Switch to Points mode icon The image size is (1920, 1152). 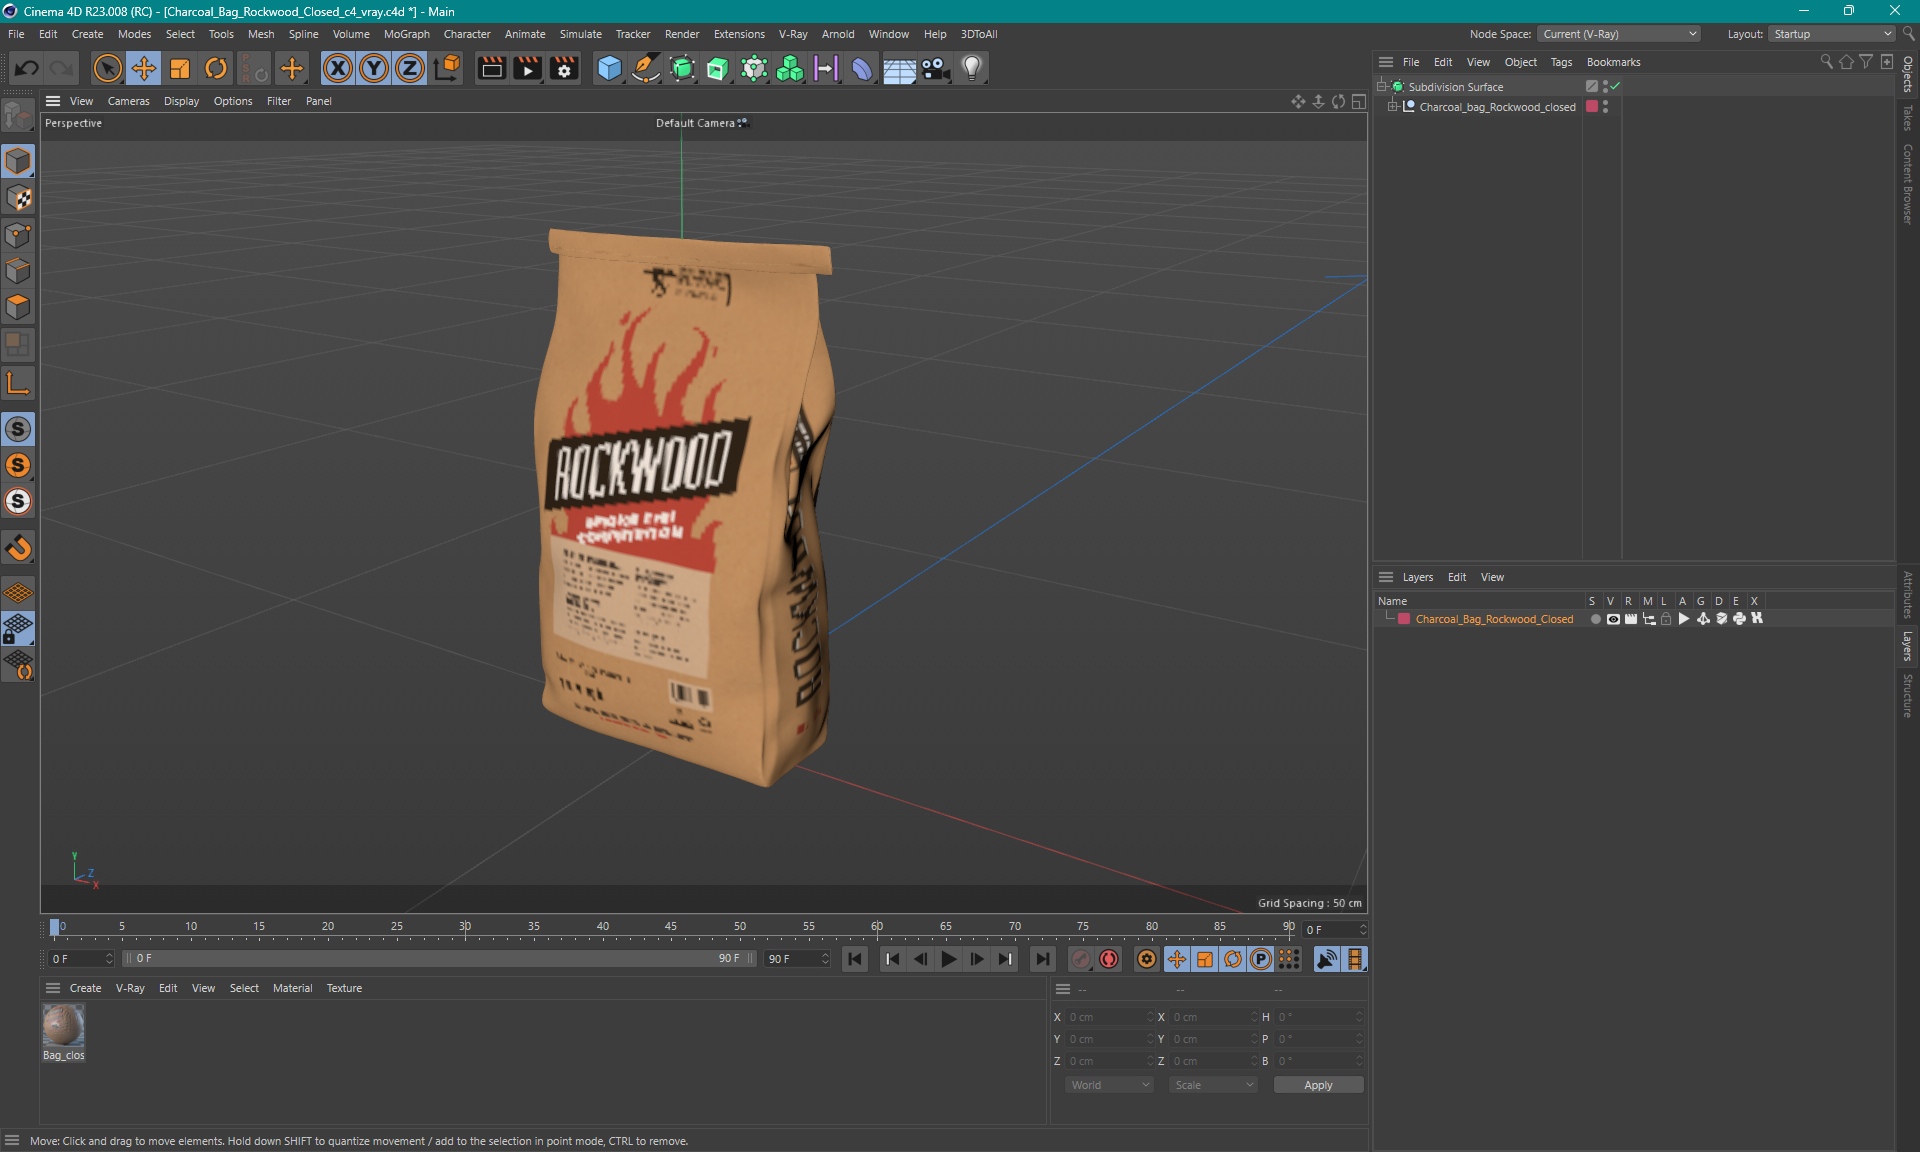(18, 235)
